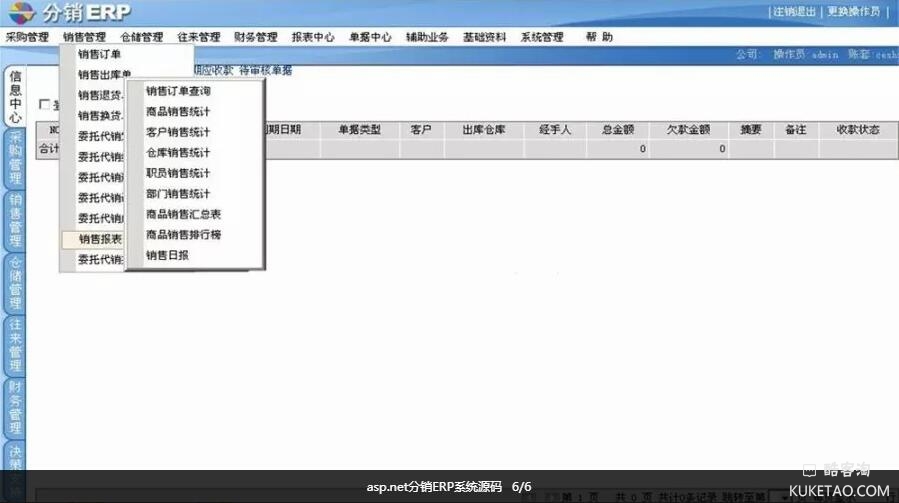Select 销售订单 in the dropdown menu
The image size is (899, 503).
click(x=99, y=54)
